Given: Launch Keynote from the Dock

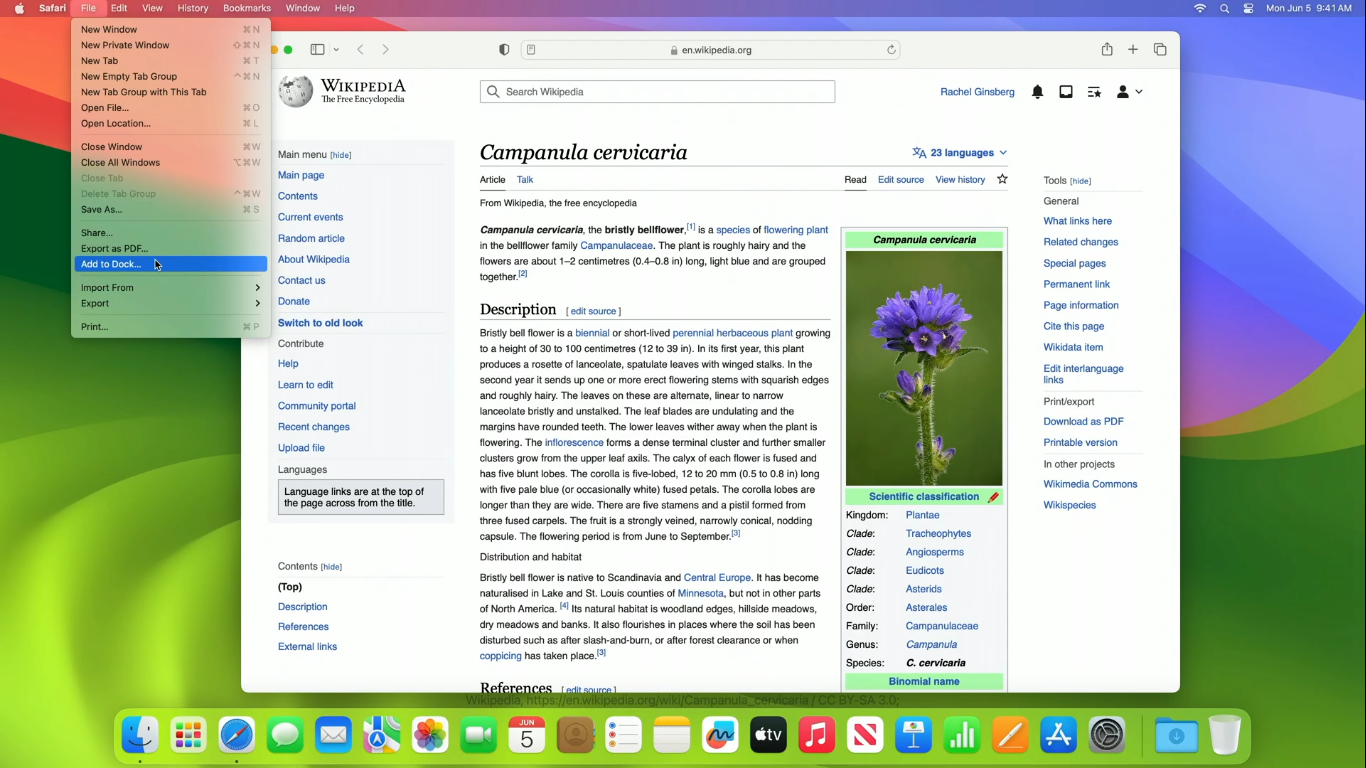Looking at the screenshot, I should [x=913, y=736].
